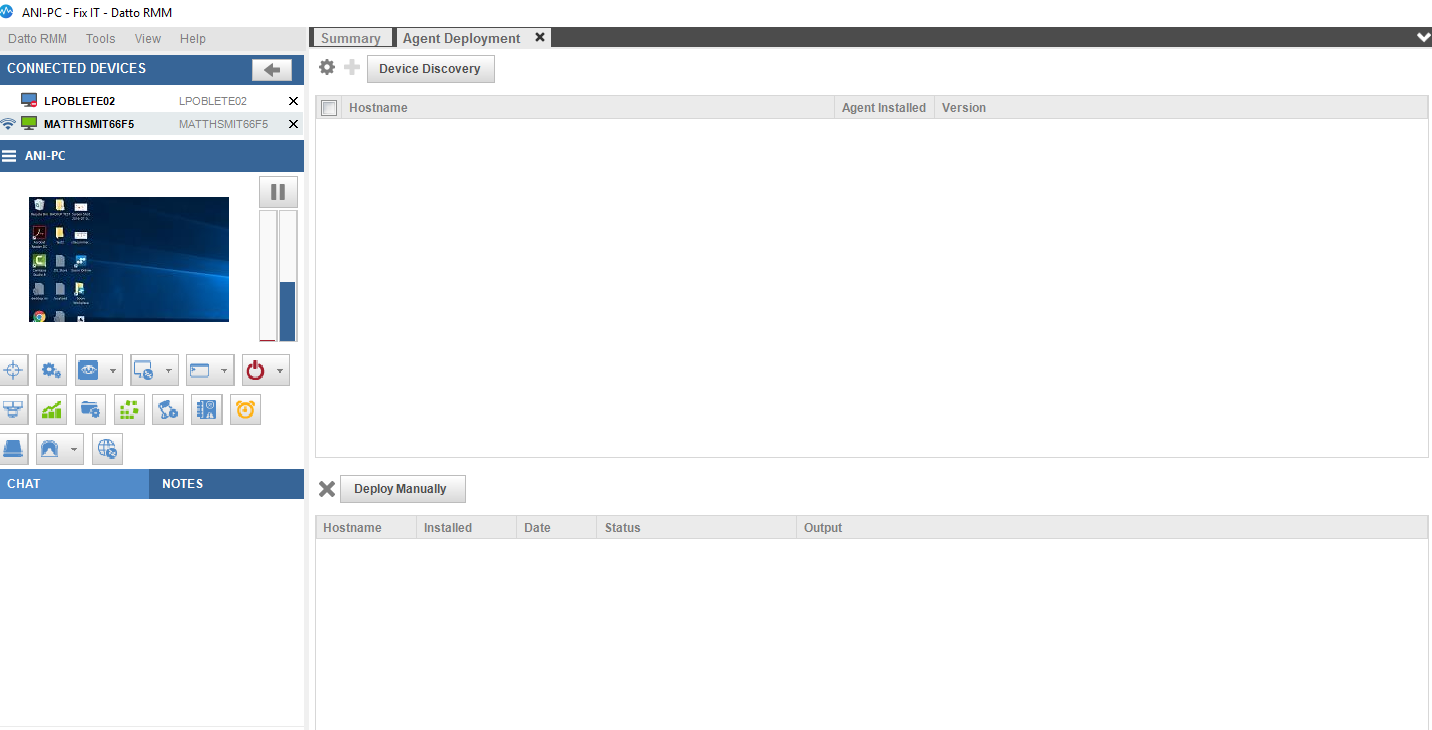Screen dimensions: 1432x730
Task: Sort deployment list by Installed header
Action: (466, 528)
